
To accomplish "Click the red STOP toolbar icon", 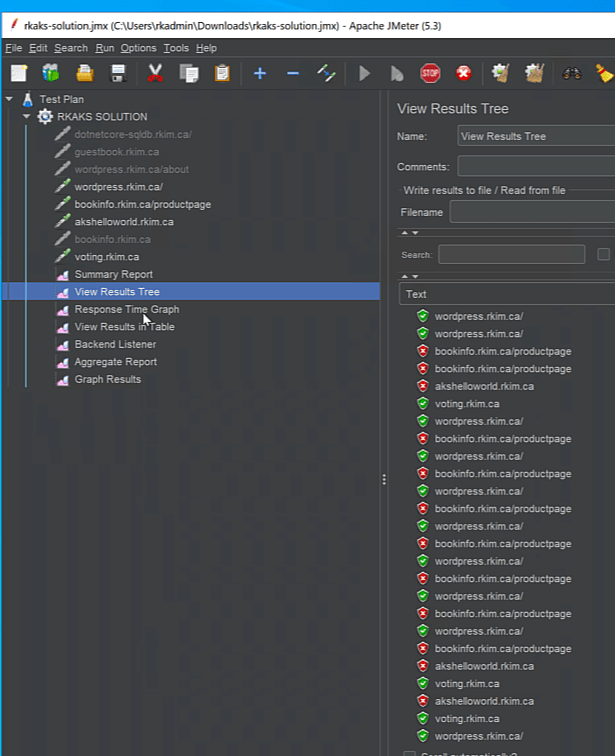I will pyautogui.click(x=430, y=73).
